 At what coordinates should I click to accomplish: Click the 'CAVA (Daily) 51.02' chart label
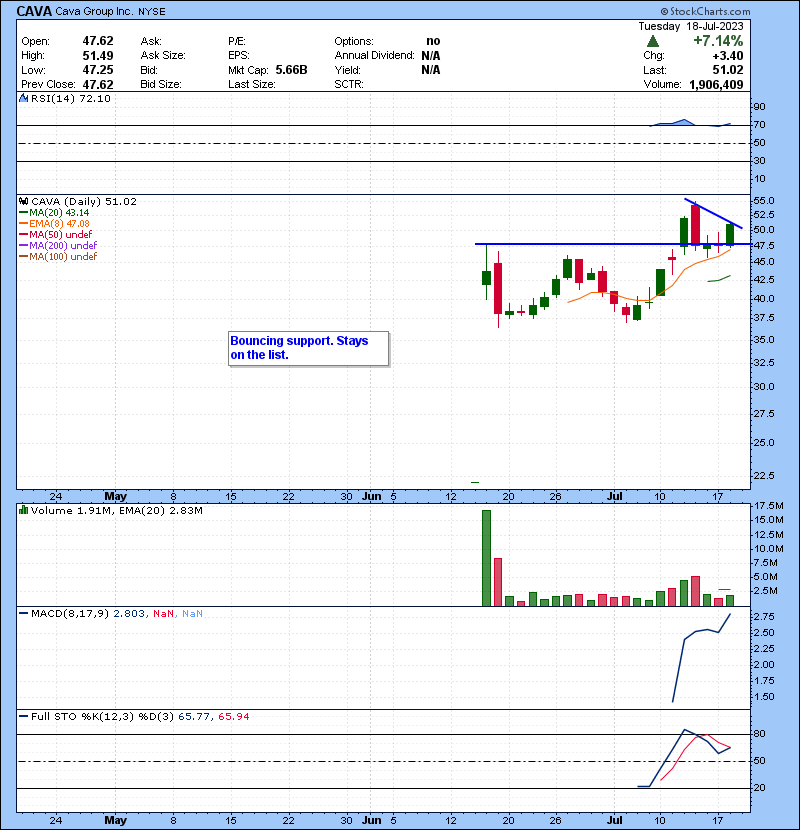84,201
